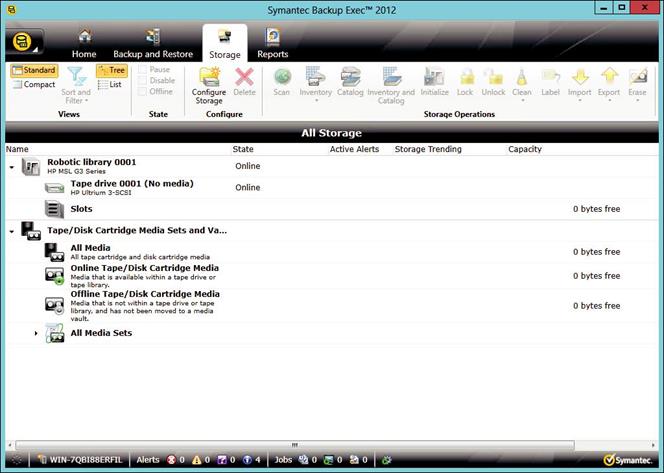Click the Tape drive 0001 icon
The image size is (664, 473).
click(55, 188)
